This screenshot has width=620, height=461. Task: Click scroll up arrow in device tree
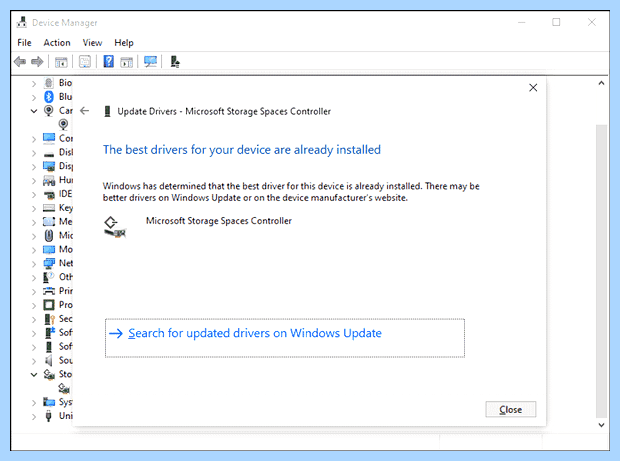[x=601, y=83]
